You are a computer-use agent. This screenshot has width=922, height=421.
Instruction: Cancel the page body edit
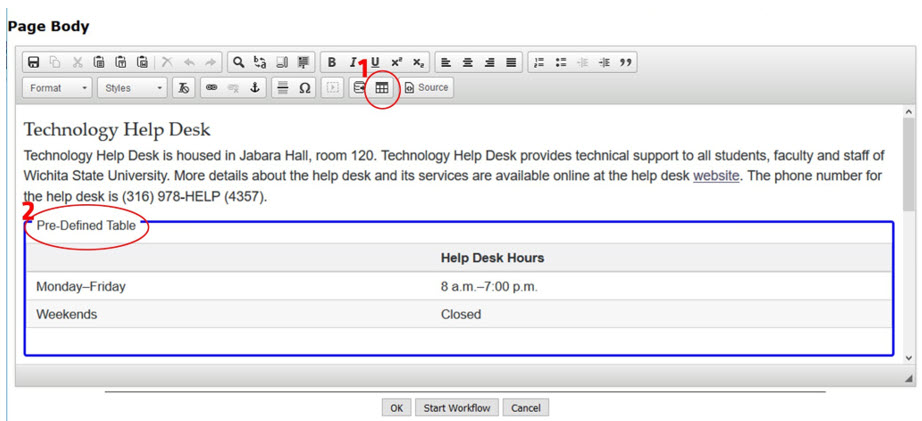coord(526,407)
